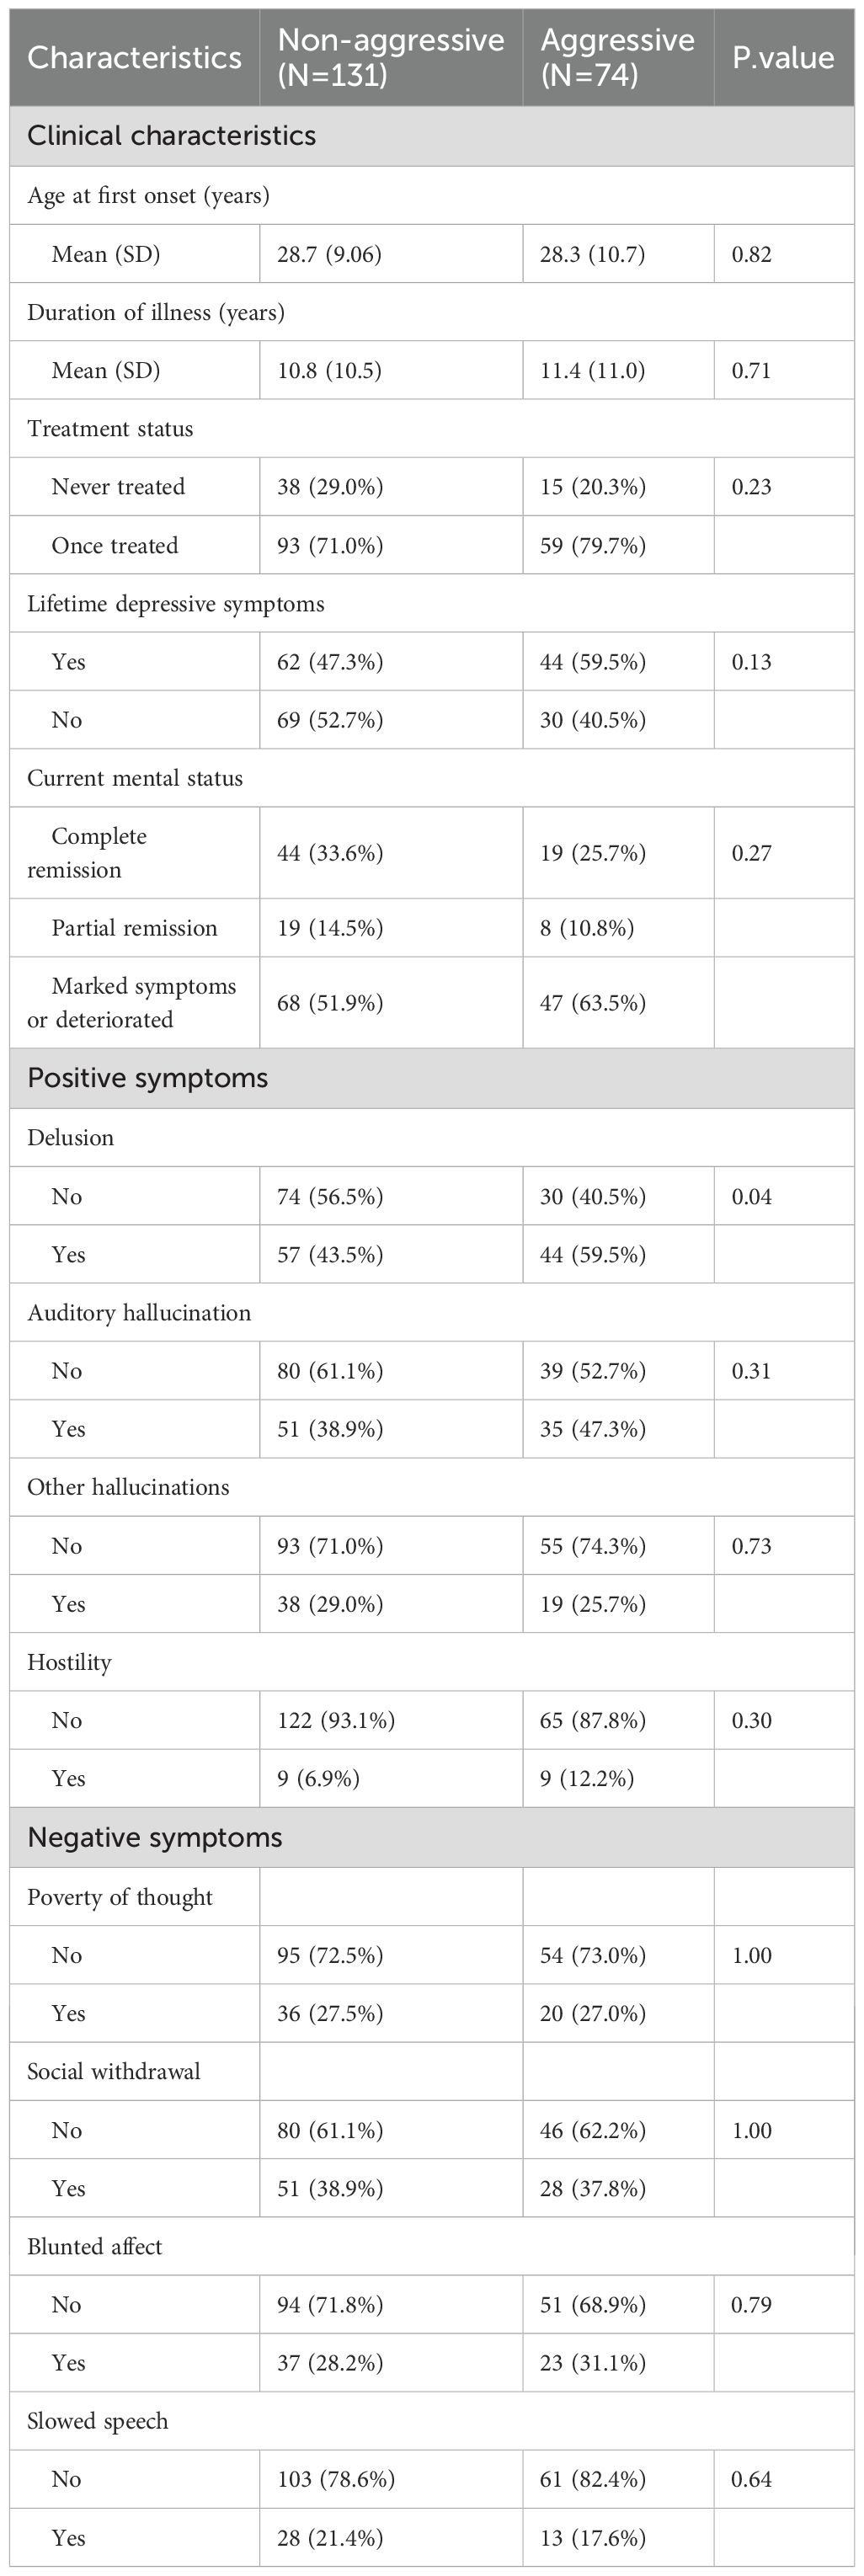Click the 122 (93.1%) hostility cell
The width and height of the screenshot is (864, 2576).
pyautogui.click(x=336, y=1720)
